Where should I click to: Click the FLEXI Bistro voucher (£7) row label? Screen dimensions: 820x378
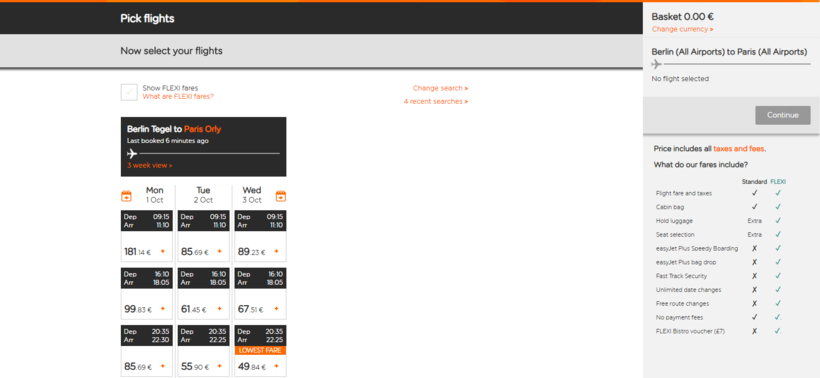click(x=690, y=331)
